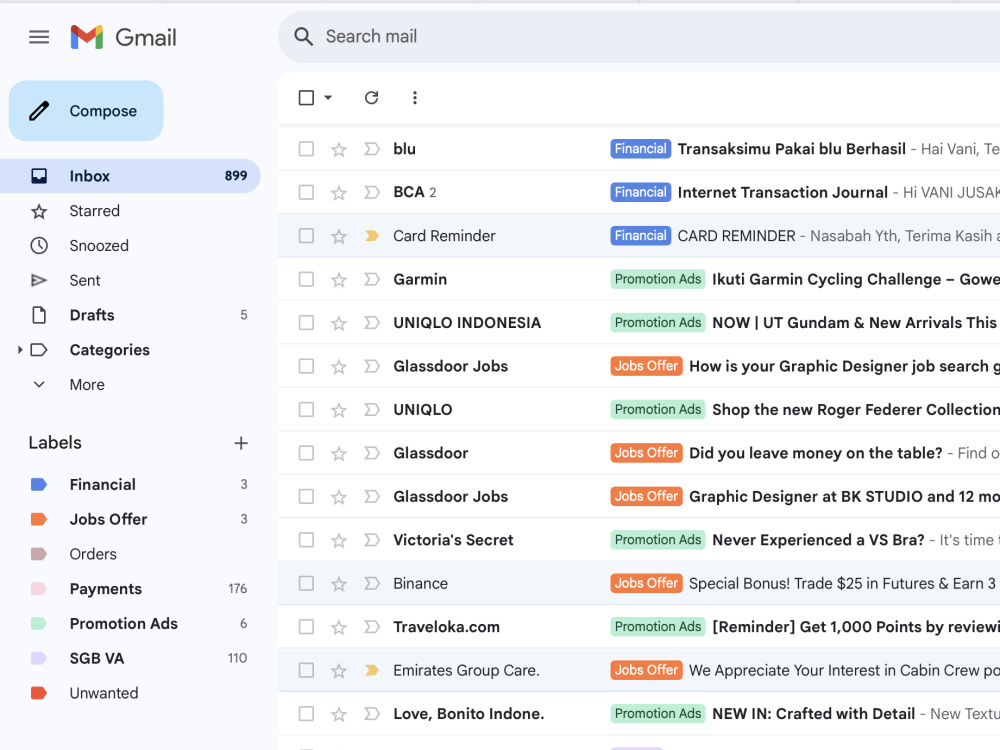
Task: Click Financial tag on the blu email
Action: [x=640, y=149]
